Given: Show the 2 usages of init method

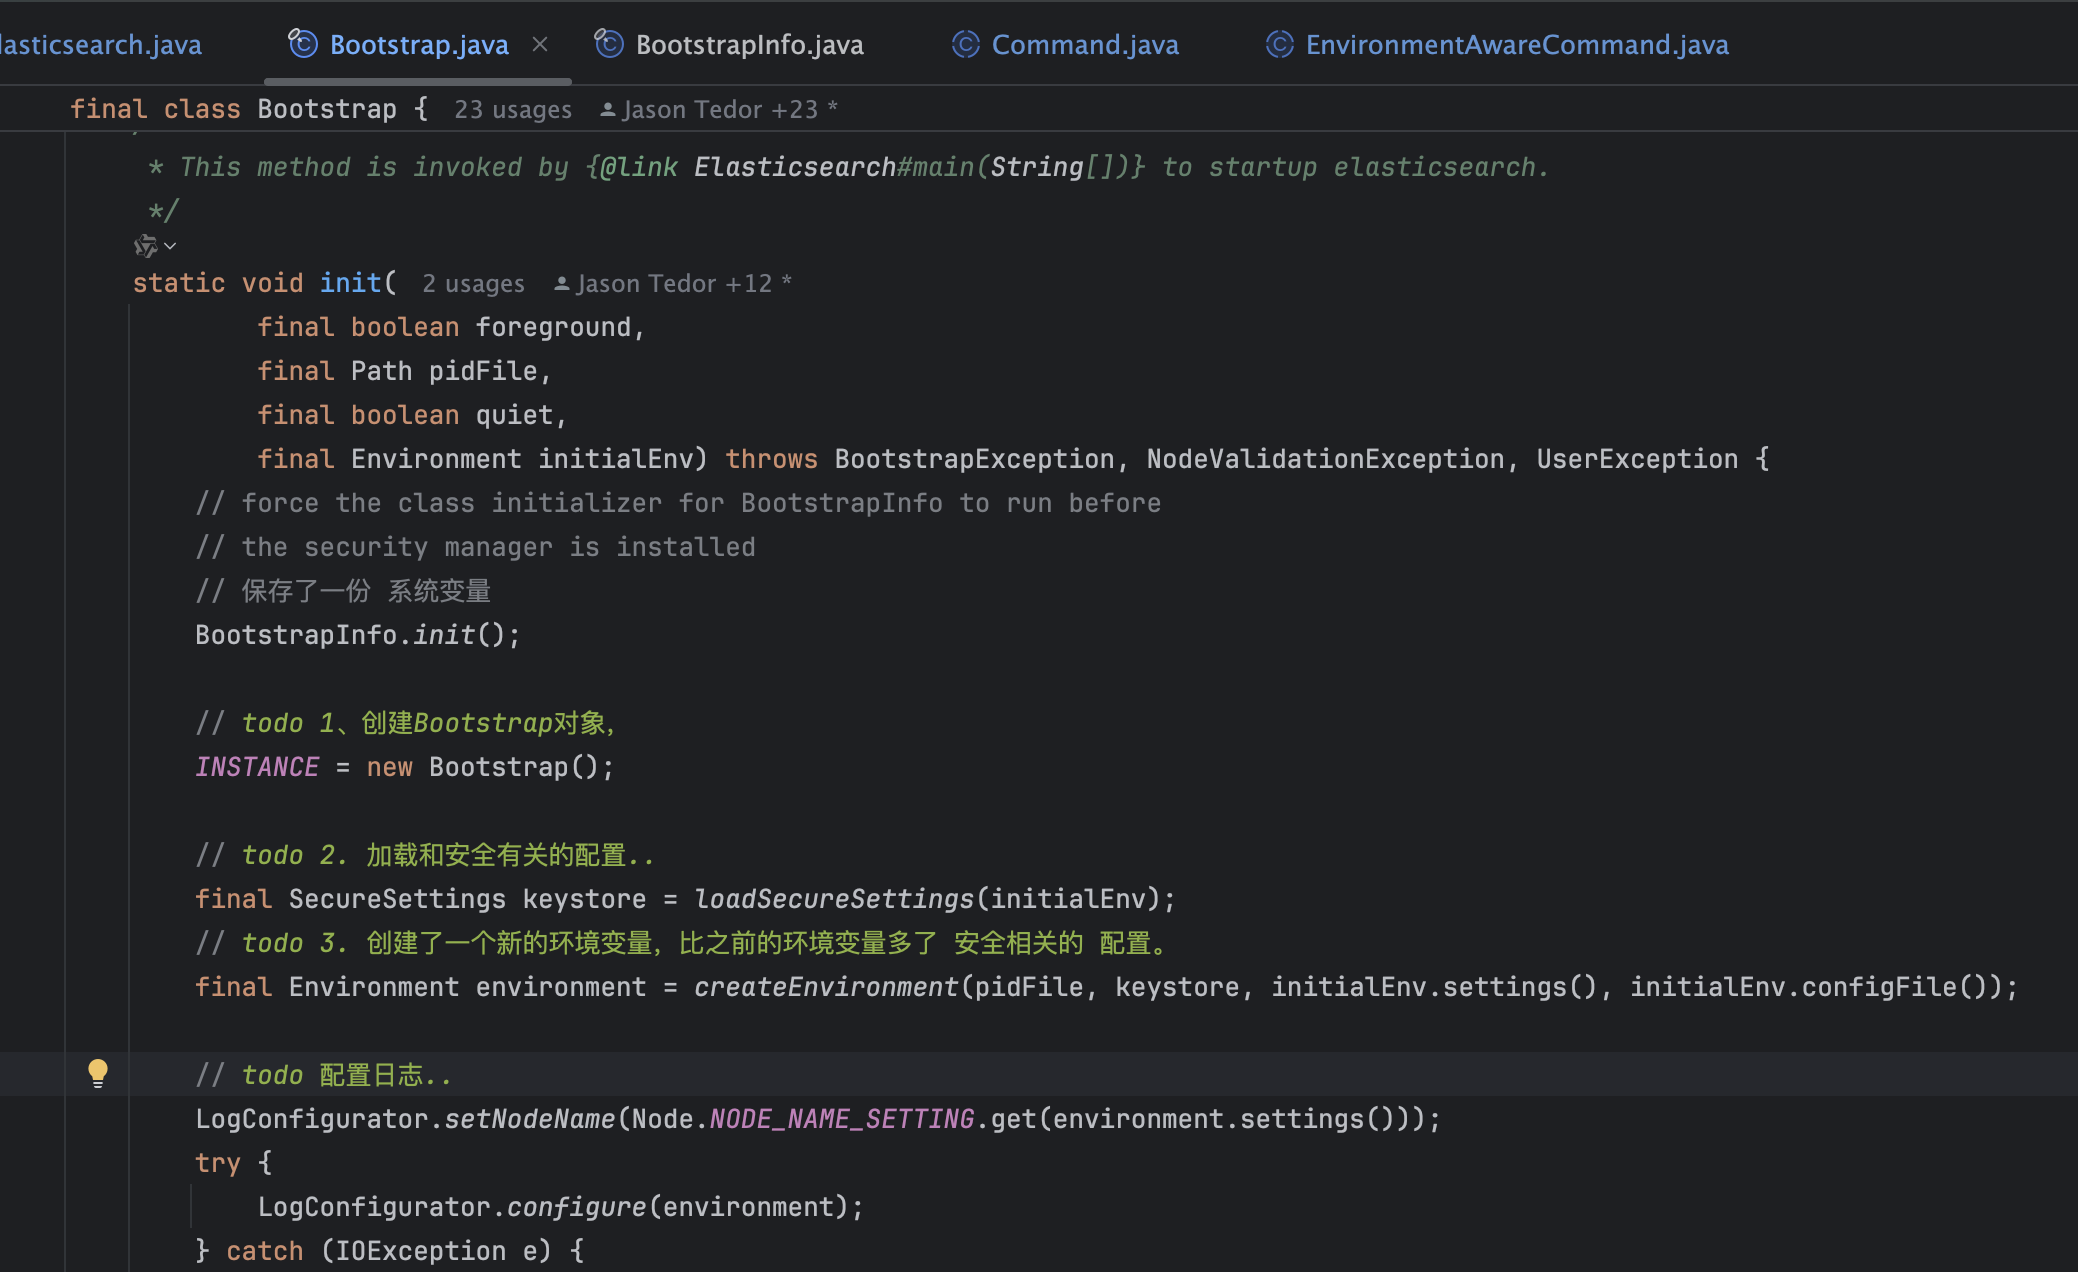Looking at the screenshot, I should (473, 283).
